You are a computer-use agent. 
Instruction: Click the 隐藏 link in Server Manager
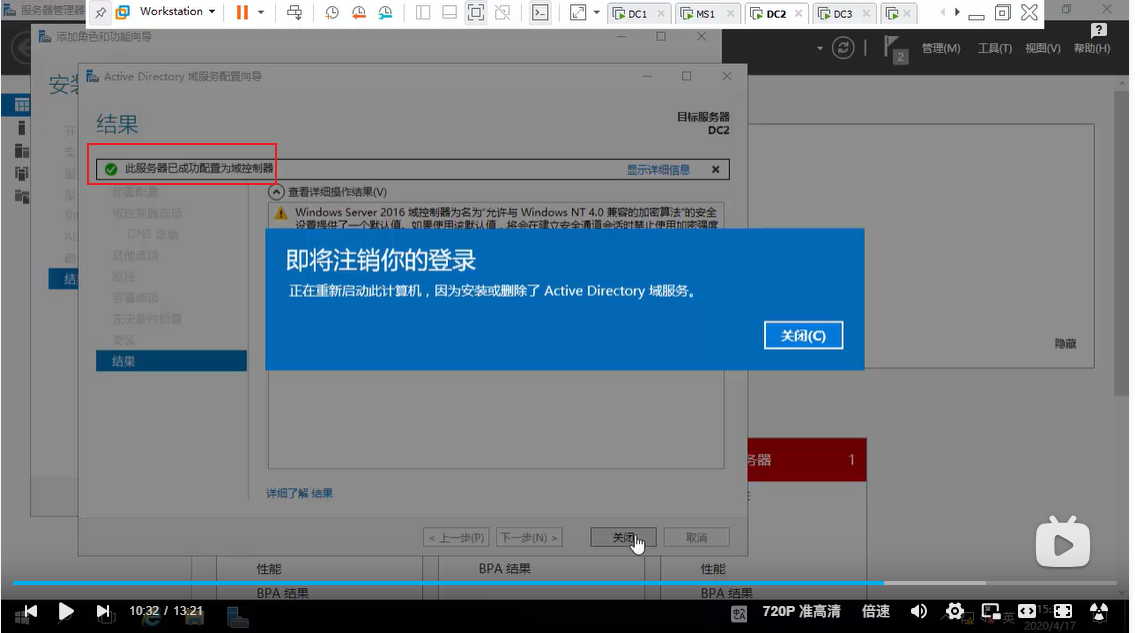[1065, 344]
